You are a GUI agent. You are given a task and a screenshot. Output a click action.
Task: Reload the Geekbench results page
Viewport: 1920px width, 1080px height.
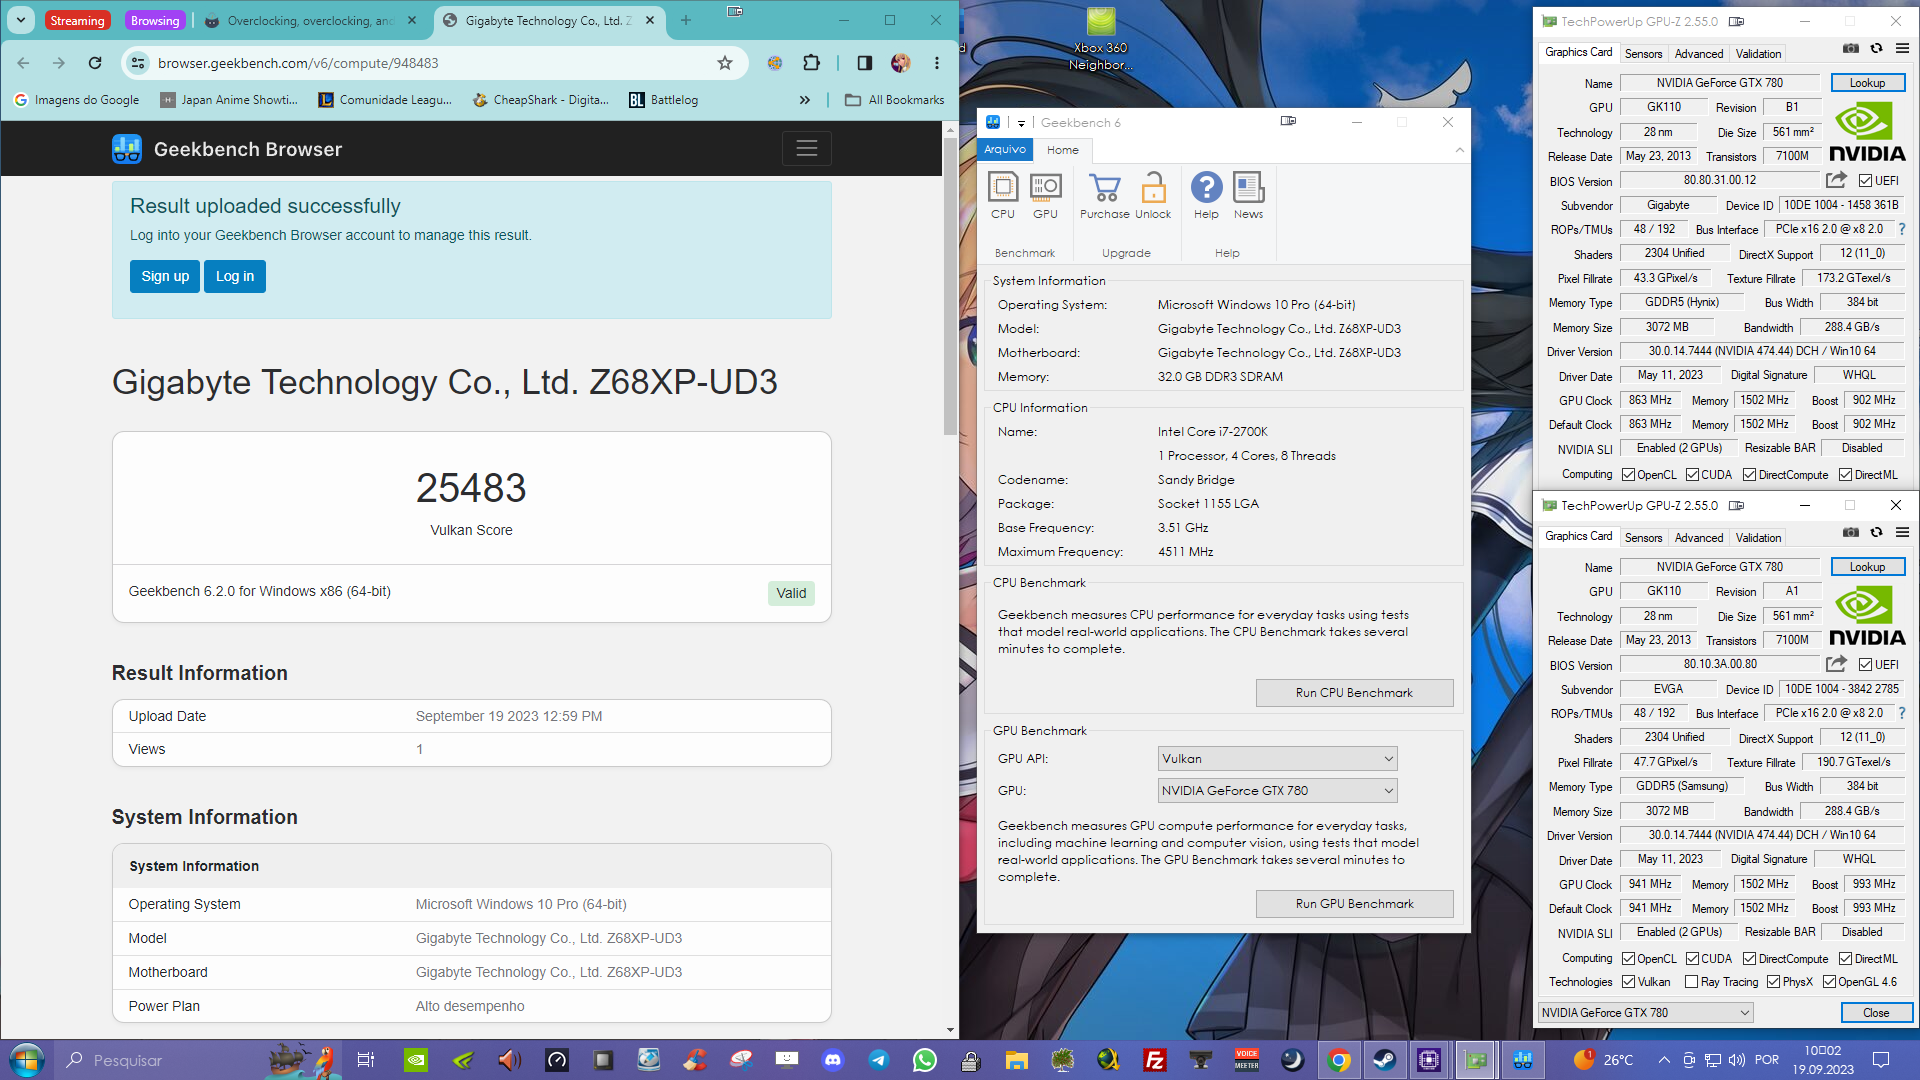click(95, 63)
